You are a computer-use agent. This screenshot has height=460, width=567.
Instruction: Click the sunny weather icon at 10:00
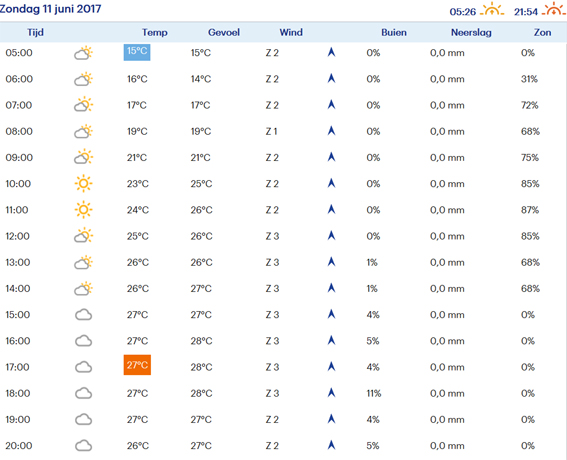pos(84,183)
